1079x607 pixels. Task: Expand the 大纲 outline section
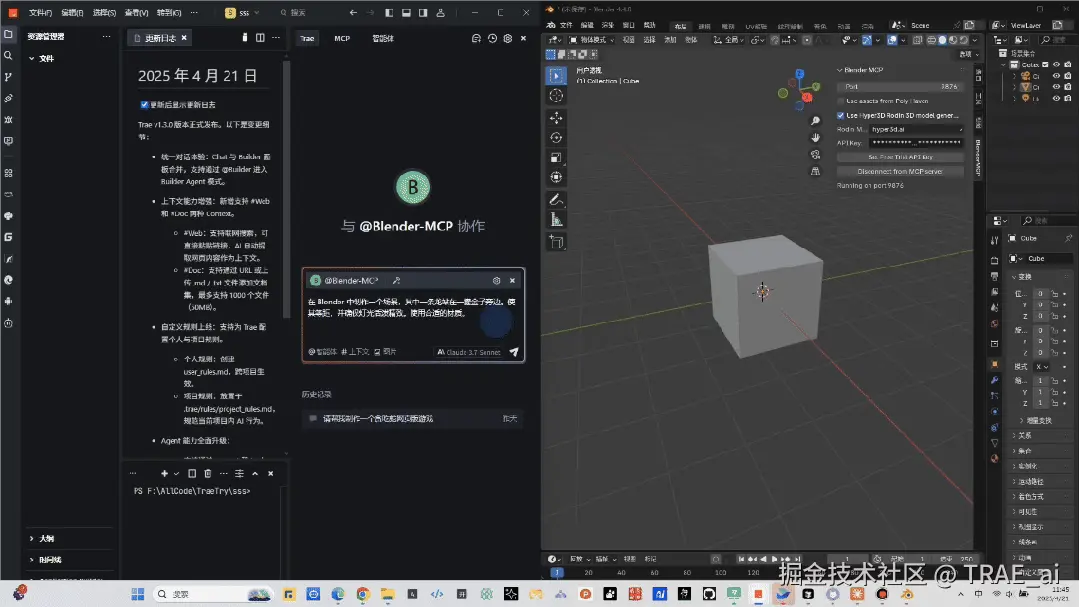32,538
